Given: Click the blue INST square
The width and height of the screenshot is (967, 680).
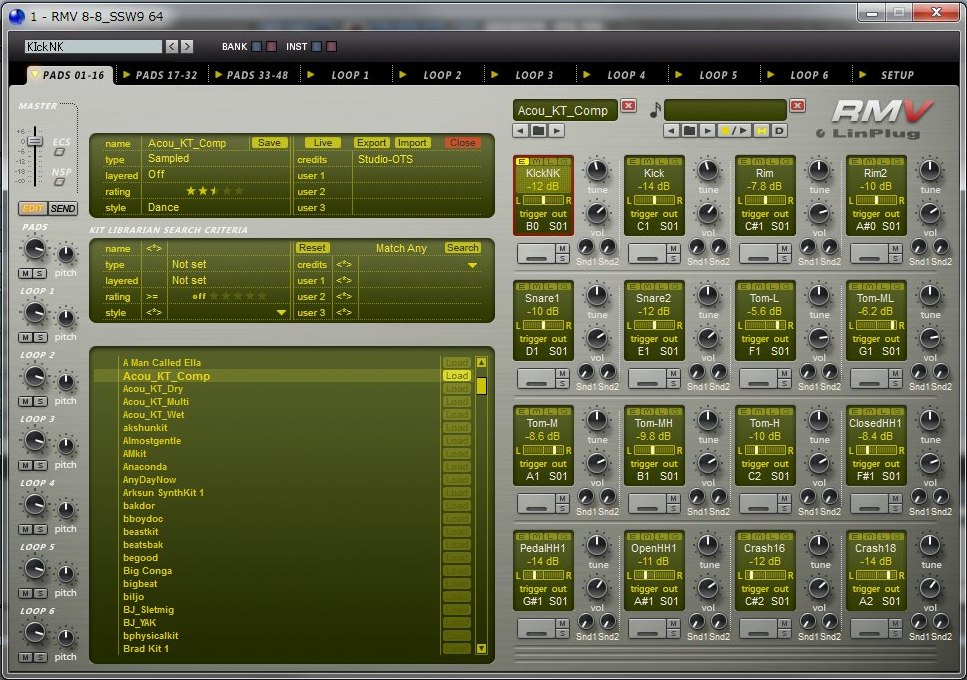Looking at the screenshot, I should [316, 46].
